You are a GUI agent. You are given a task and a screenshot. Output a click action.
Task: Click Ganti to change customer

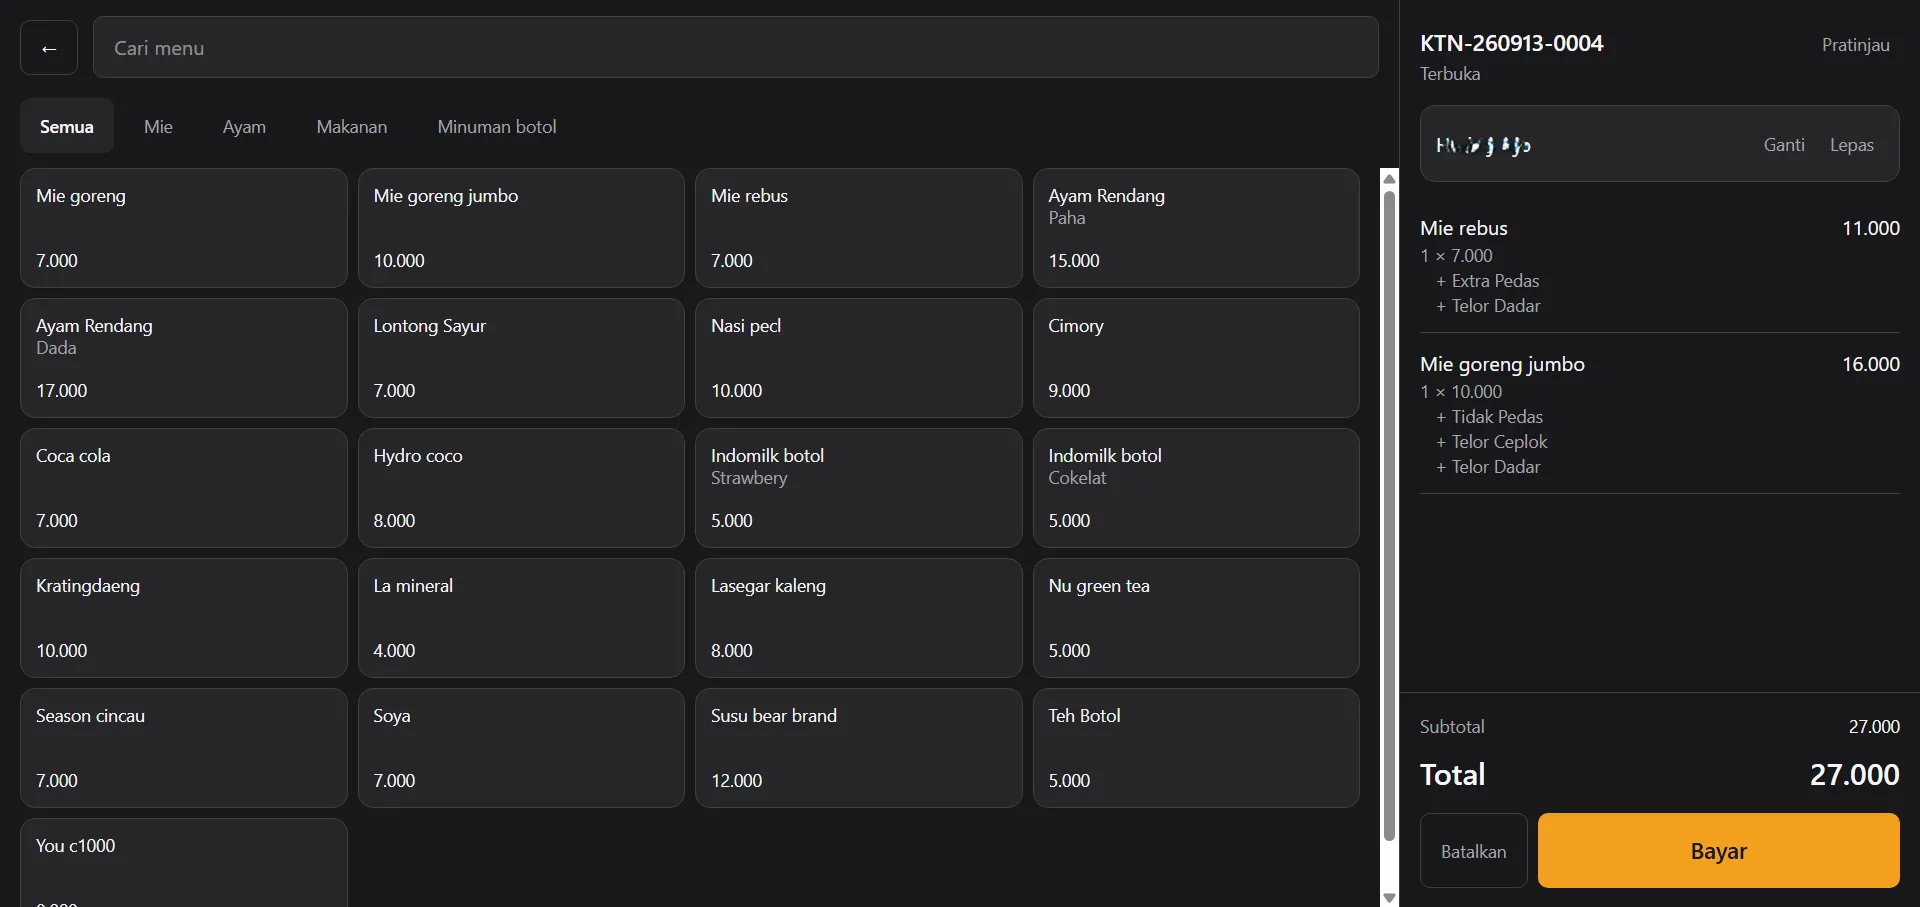coord(1784,145)
